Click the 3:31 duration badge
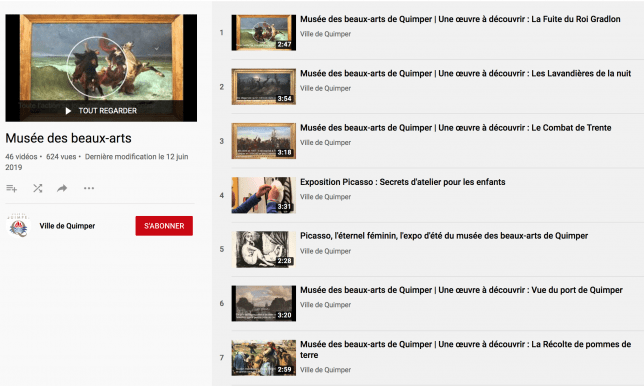Image resolution: width=644 pixels, height=386 pixels. (x=284, y=207)
